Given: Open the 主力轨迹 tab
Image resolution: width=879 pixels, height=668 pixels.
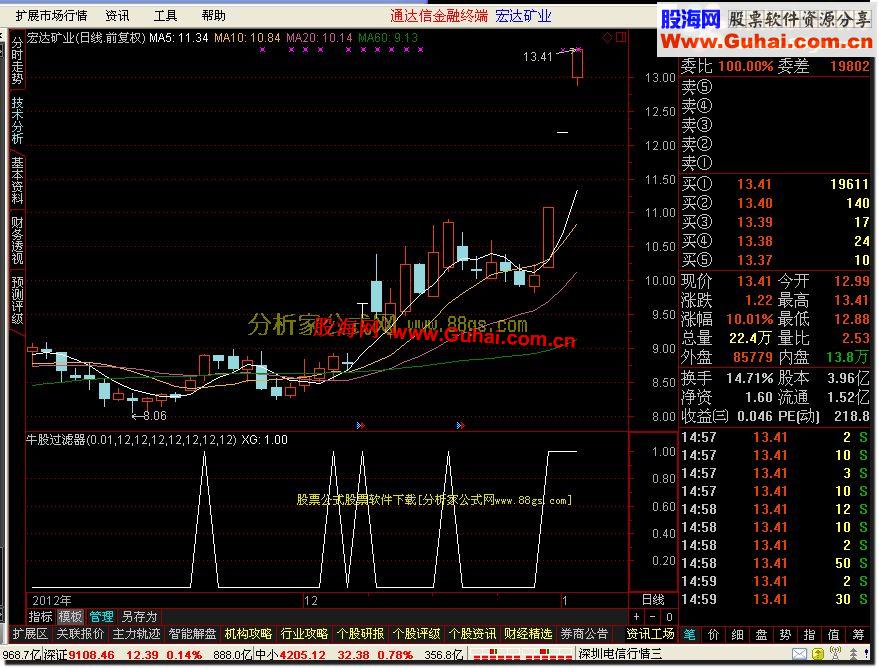Looking at the screenshot, I should click(136, 634).
